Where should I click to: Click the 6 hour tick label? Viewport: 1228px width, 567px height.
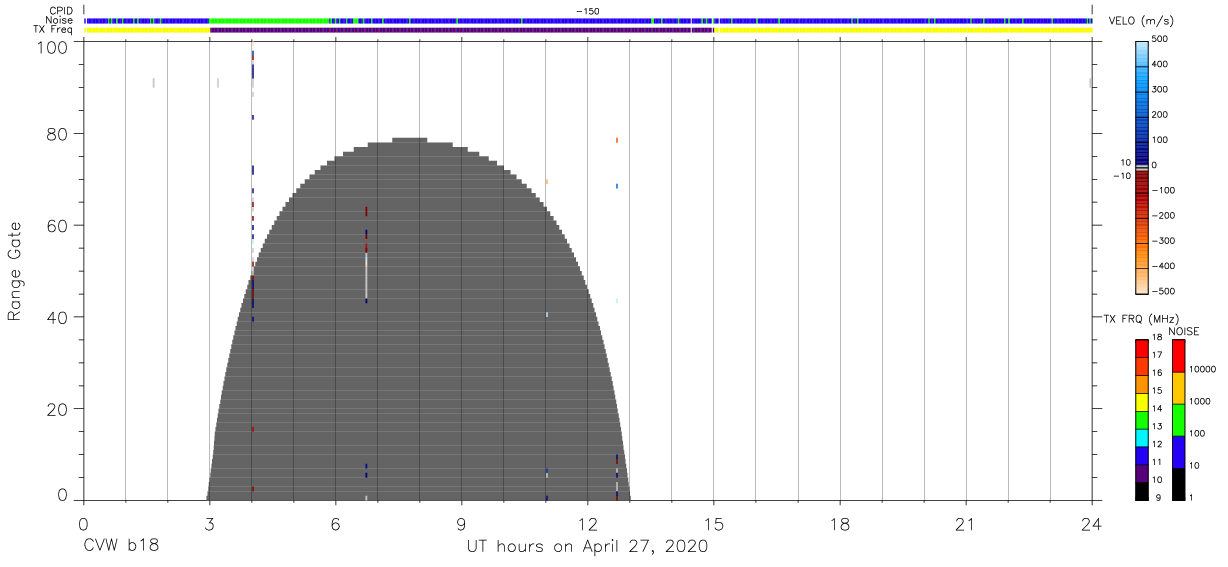click(x=335, y=524)
